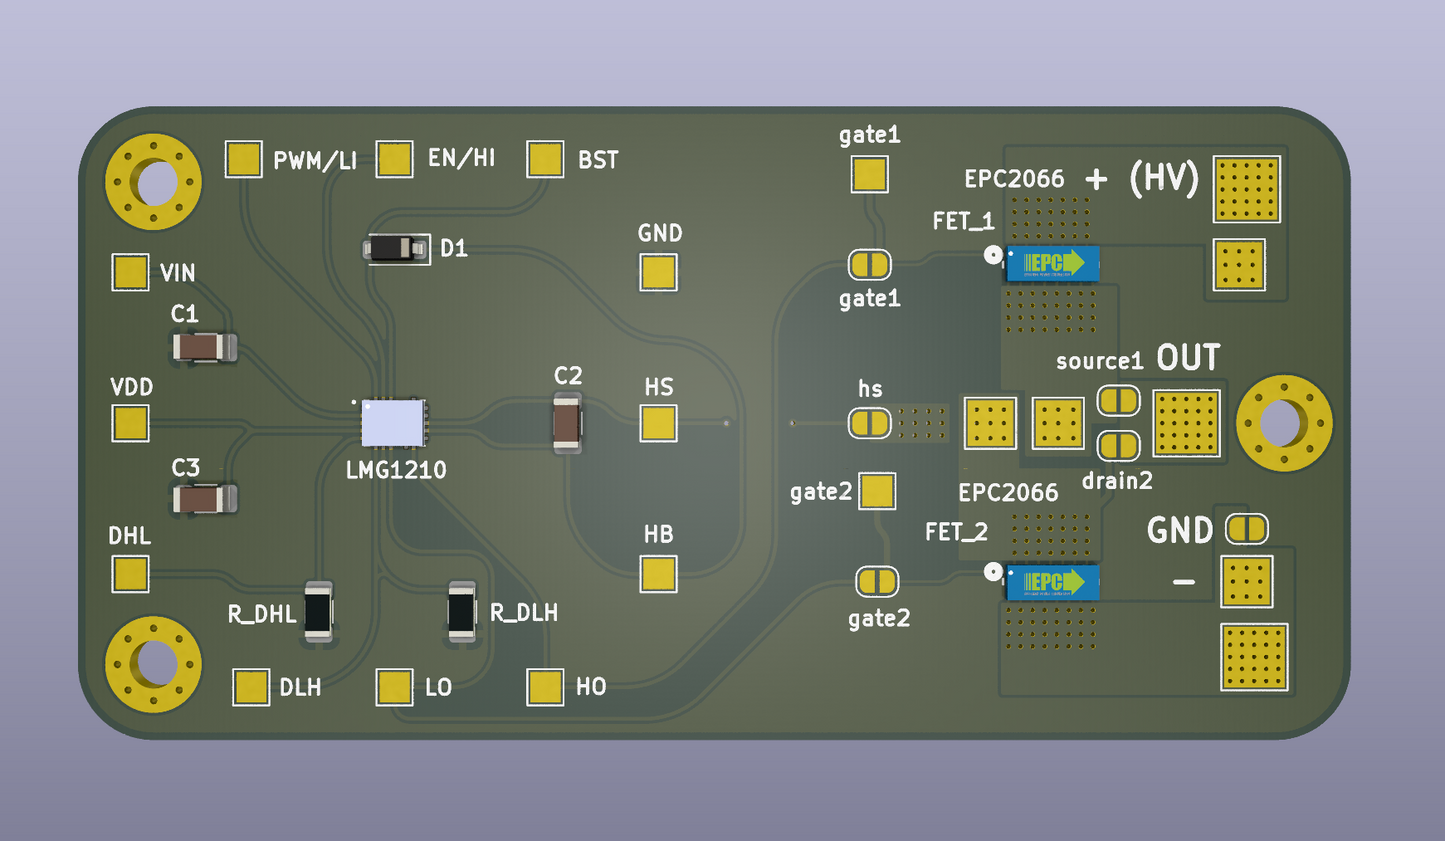Select the EN/HI test pad
Screen dimensions: 1445x841
(x=394, y=158)
